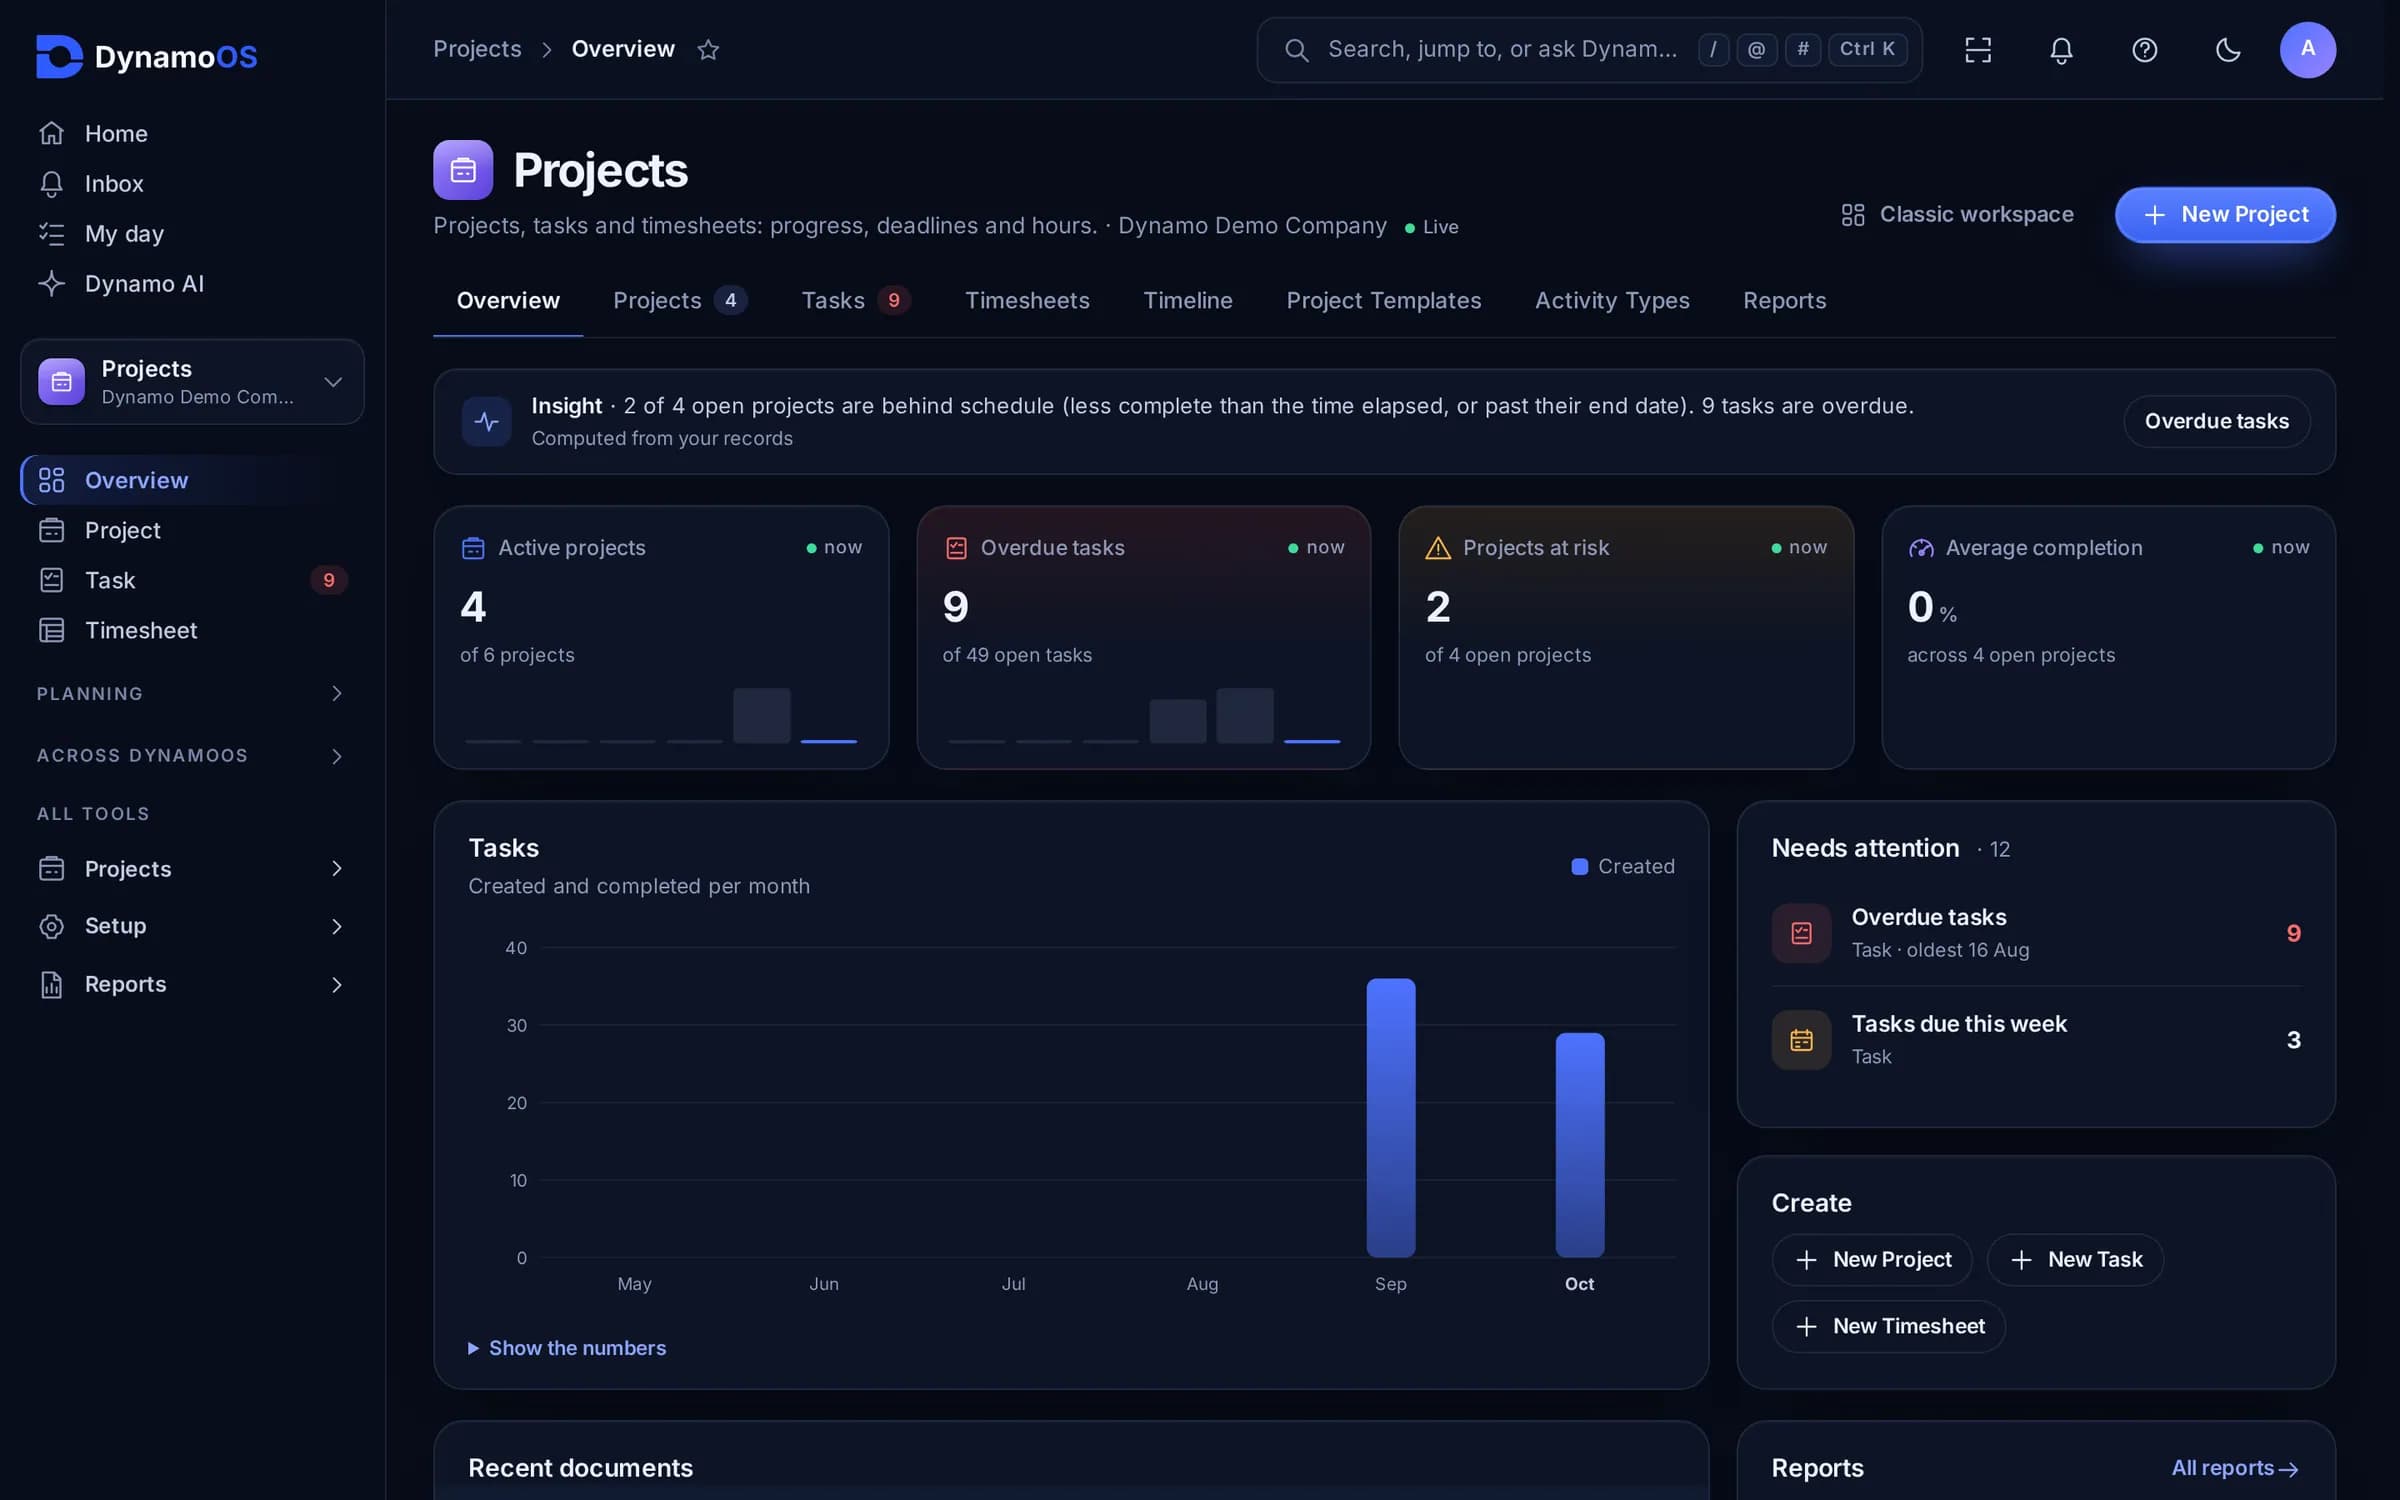This screenshot has width=2400, height=1500.
Task: Open the Project Templates tab
Action: tap(1383, 300)
